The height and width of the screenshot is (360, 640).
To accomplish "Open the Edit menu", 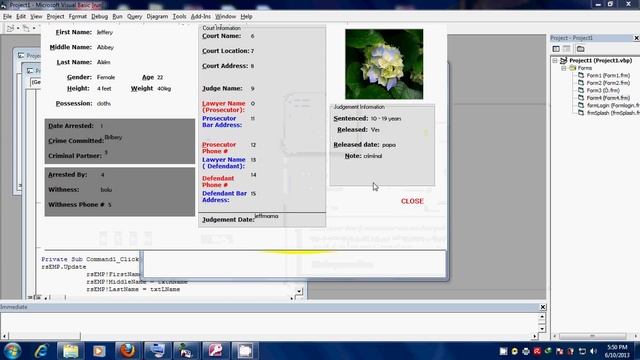I will (x=21, y=17).
